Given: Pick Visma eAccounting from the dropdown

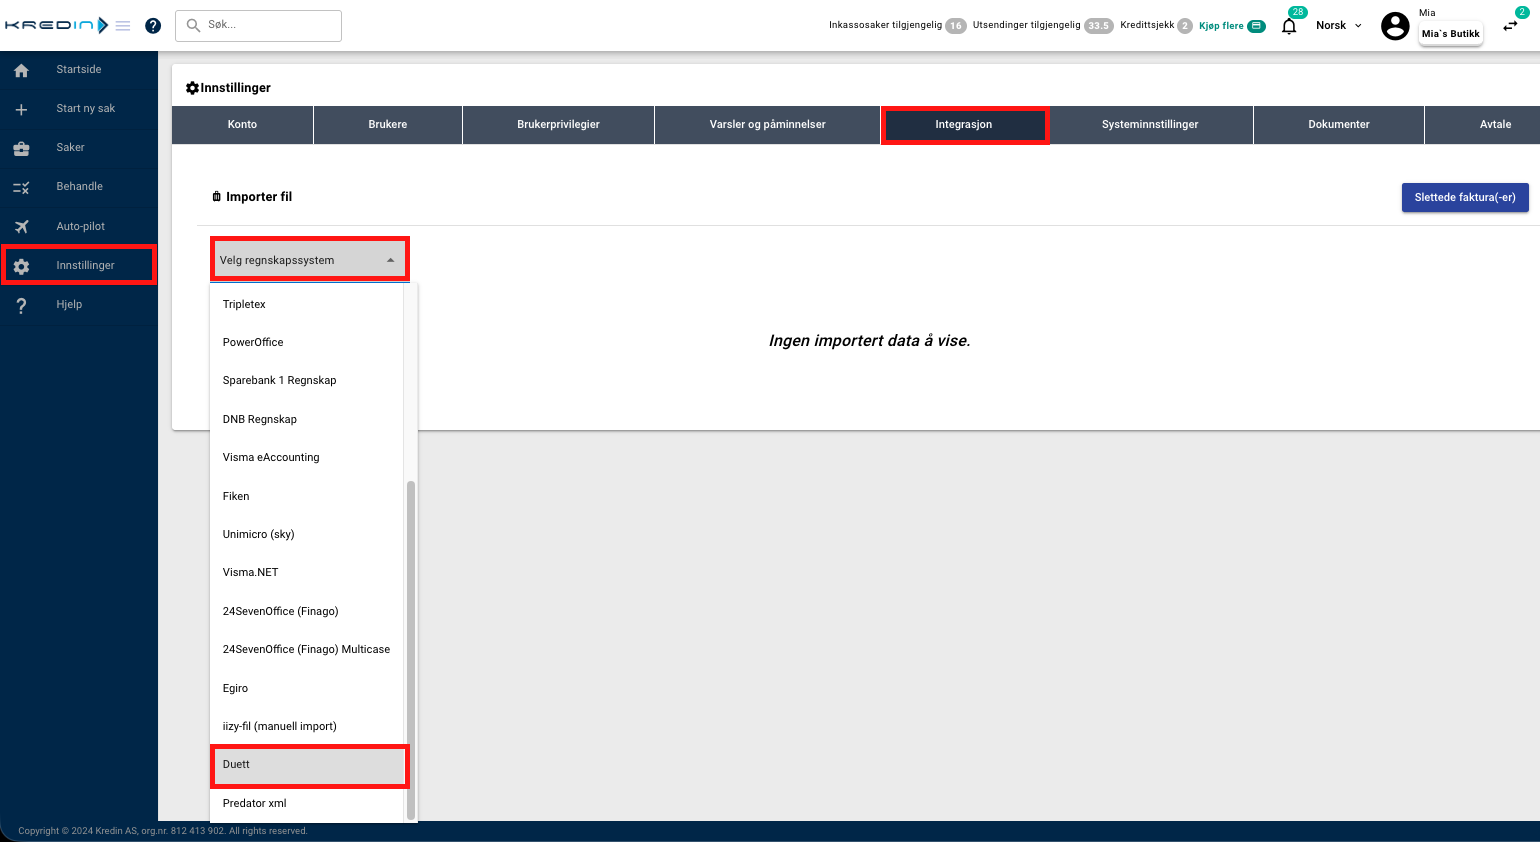Looking at the screenshot, I should point(307,457).
